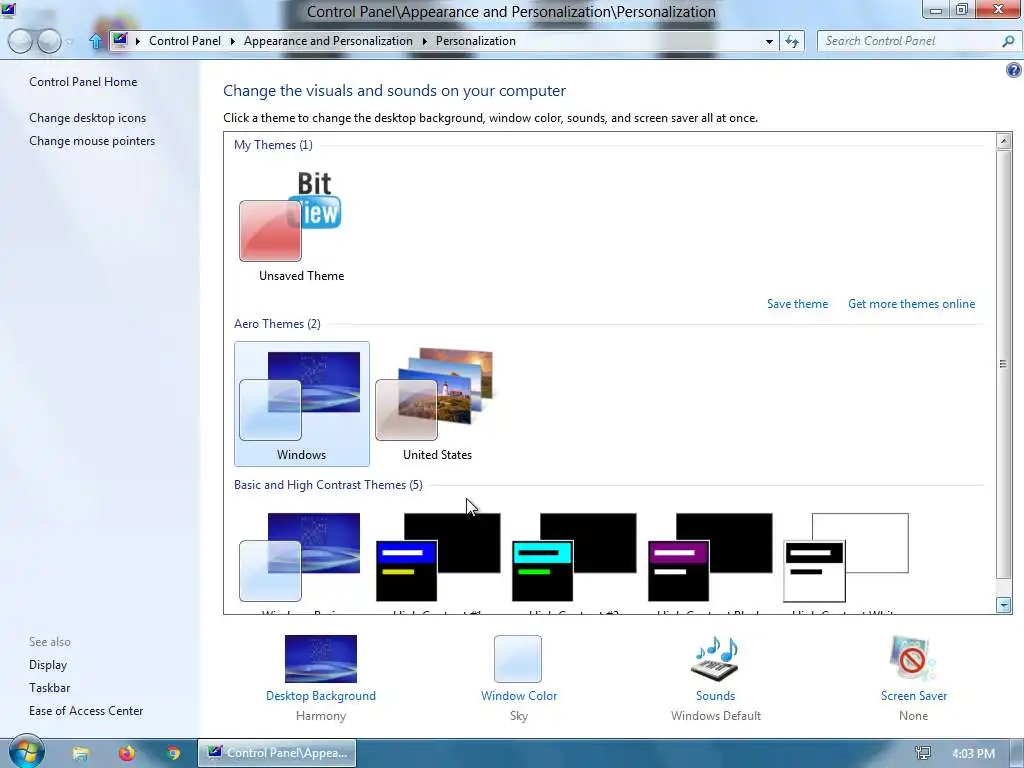Viewport: 1024px width, 768px height.
Task: Click Appearance and Personalization breadcrumb
Action: (x=328, y=40)
